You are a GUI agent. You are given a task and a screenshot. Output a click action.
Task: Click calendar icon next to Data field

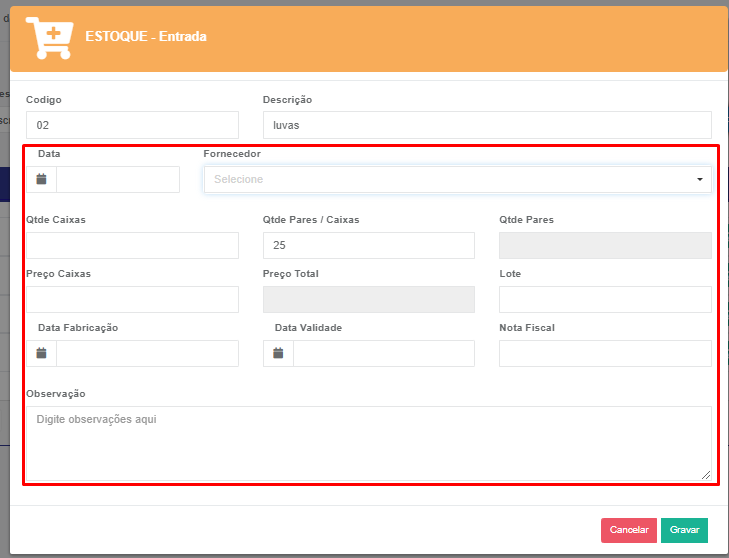(42, 179)
